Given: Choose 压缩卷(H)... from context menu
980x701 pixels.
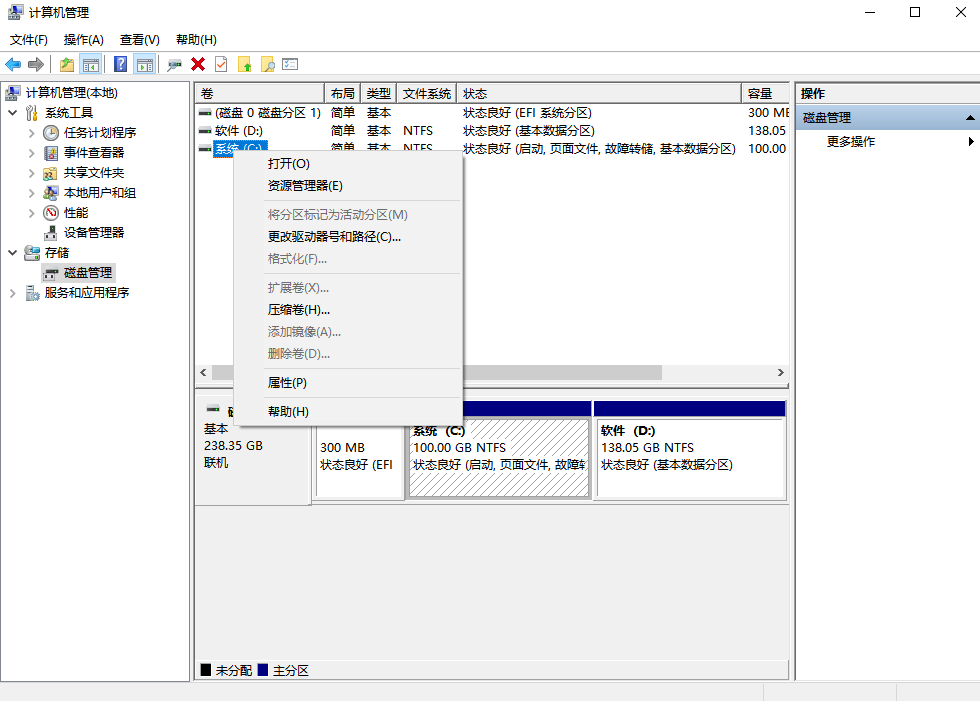Looking at the screenshot, I should pos(298,310).
